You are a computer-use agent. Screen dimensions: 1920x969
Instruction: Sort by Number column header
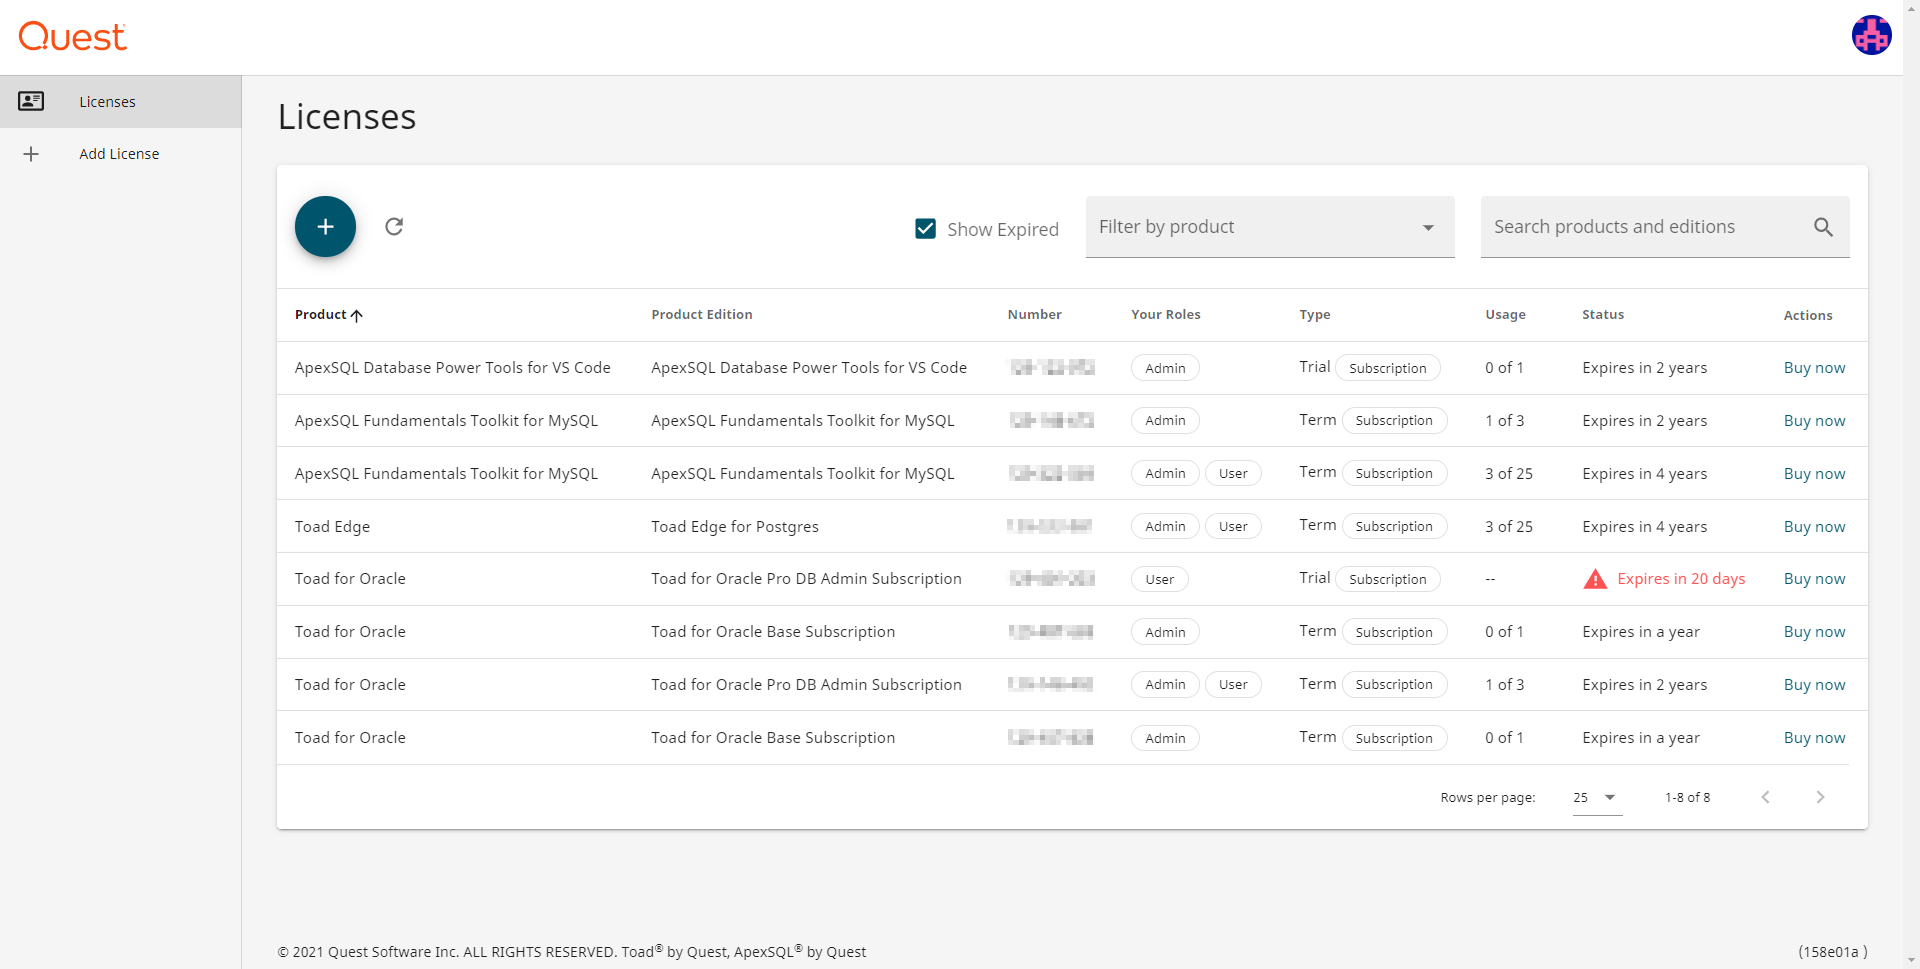click(1034, 315)
